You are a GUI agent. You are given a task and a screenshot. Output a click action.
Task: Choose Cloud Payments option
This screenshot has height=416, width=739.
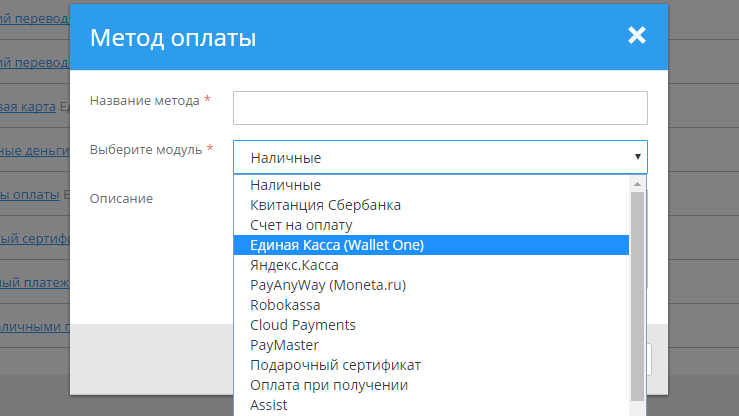pos(303,325)
